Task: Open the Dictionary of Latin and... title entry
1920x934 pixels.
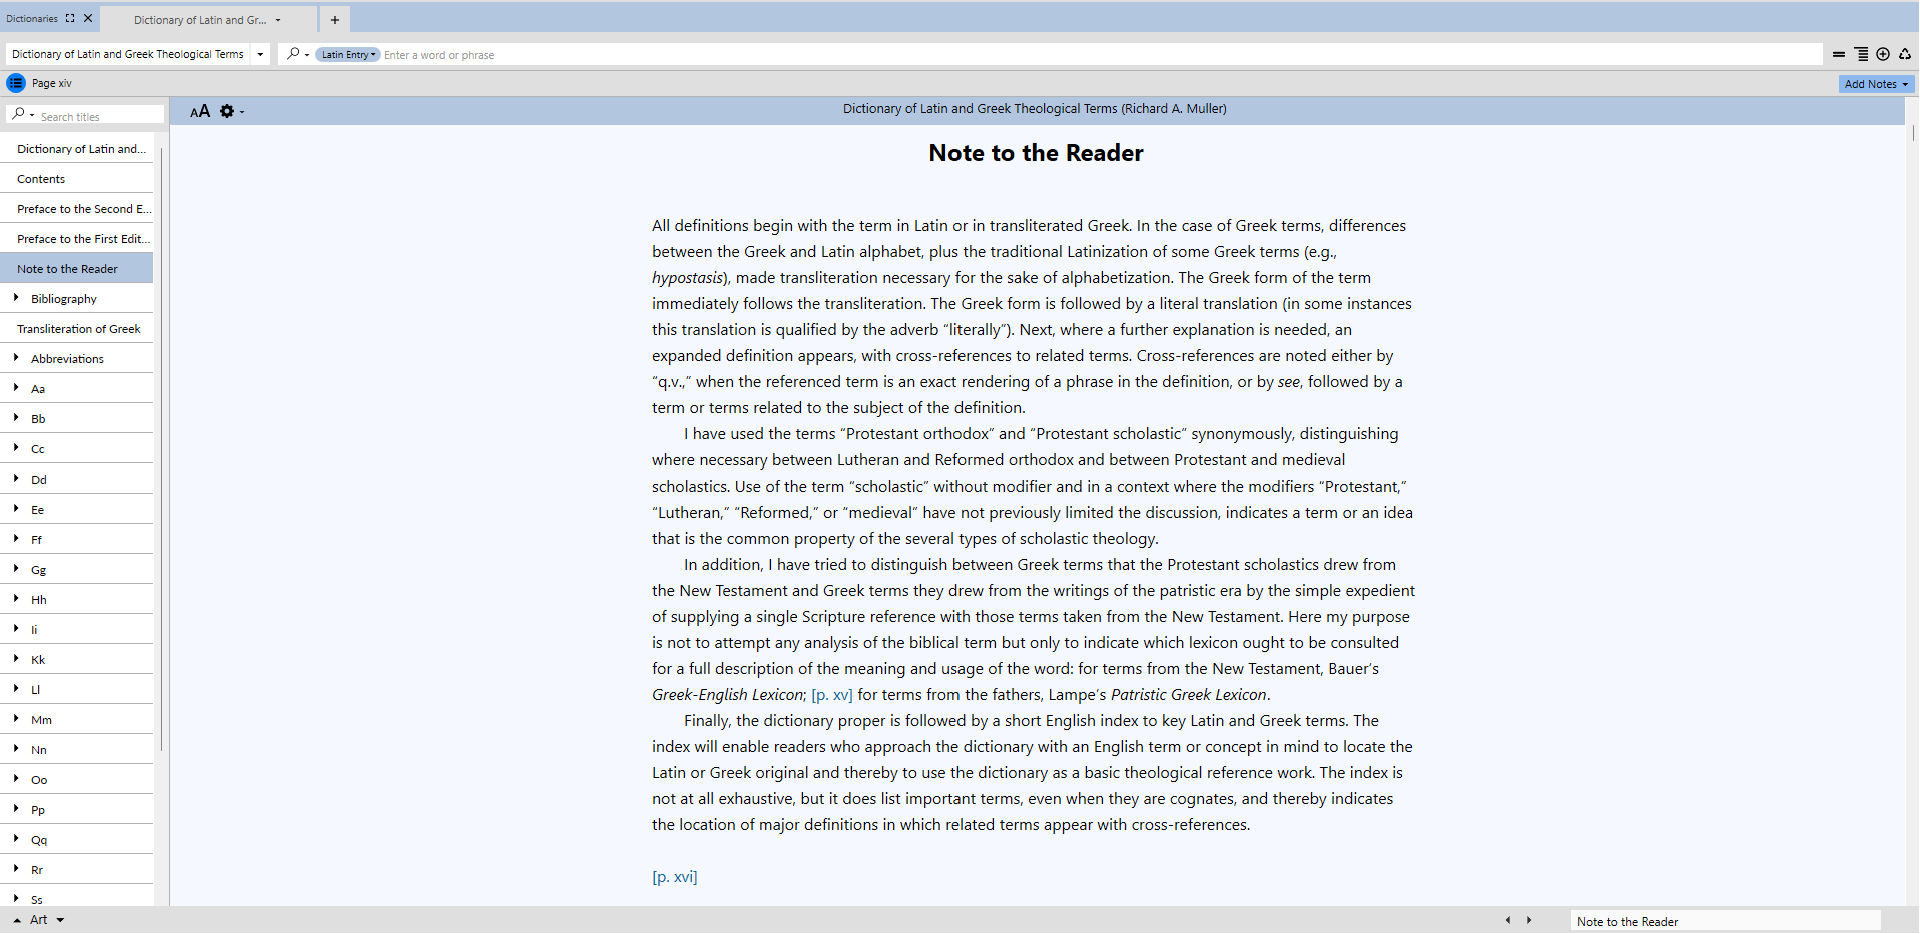Action: coord(78,149)
